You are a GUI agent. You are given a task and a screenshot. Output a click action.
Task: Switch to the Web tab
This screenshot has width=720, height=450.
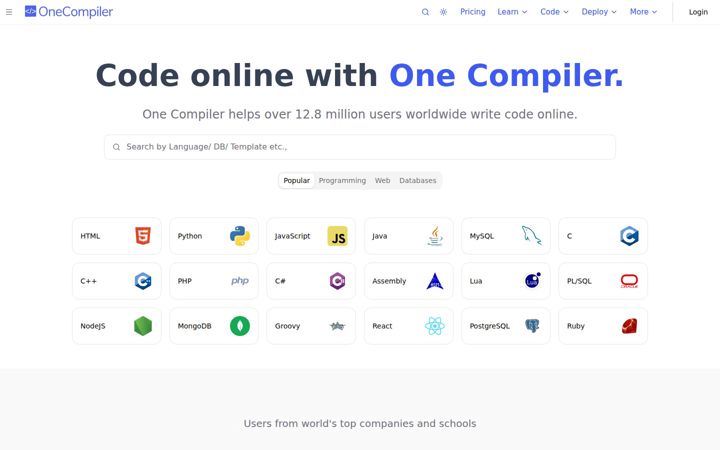click(382, 180)
